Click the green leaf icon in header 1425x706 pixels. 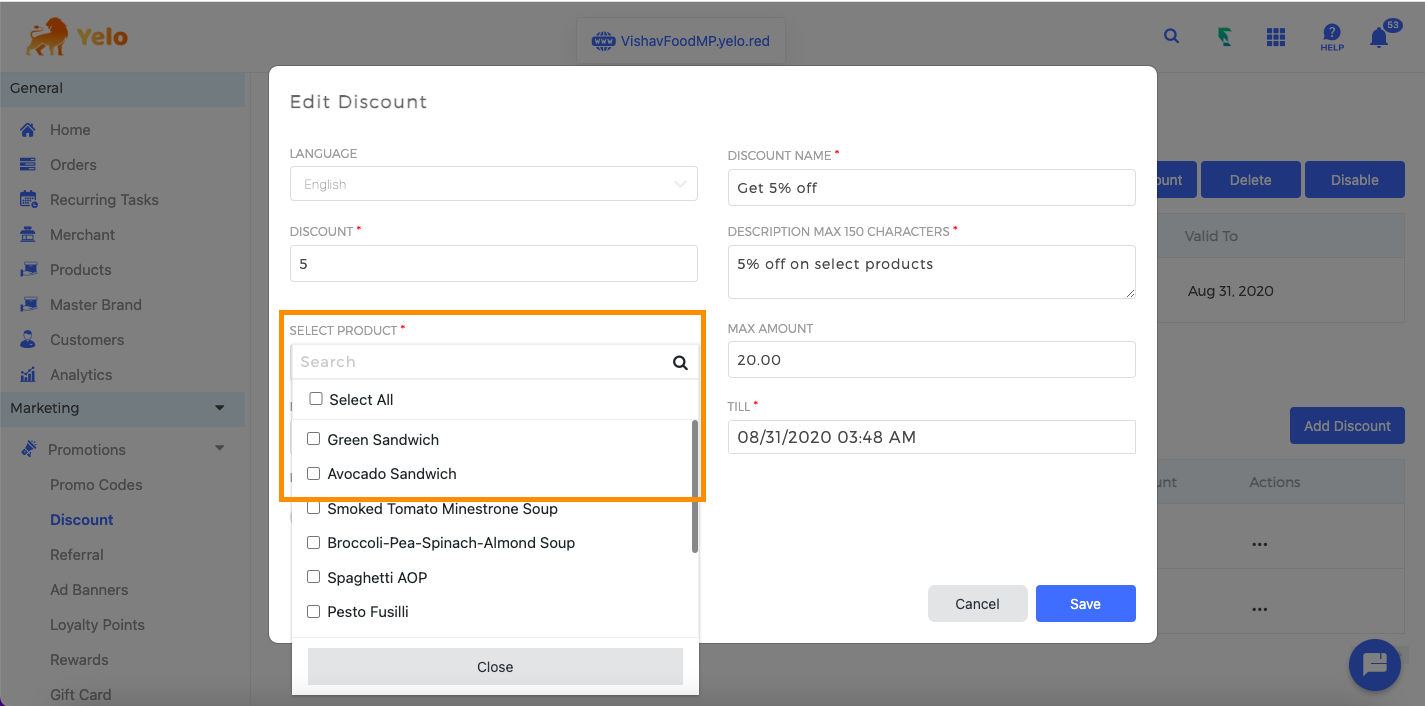1223,37
